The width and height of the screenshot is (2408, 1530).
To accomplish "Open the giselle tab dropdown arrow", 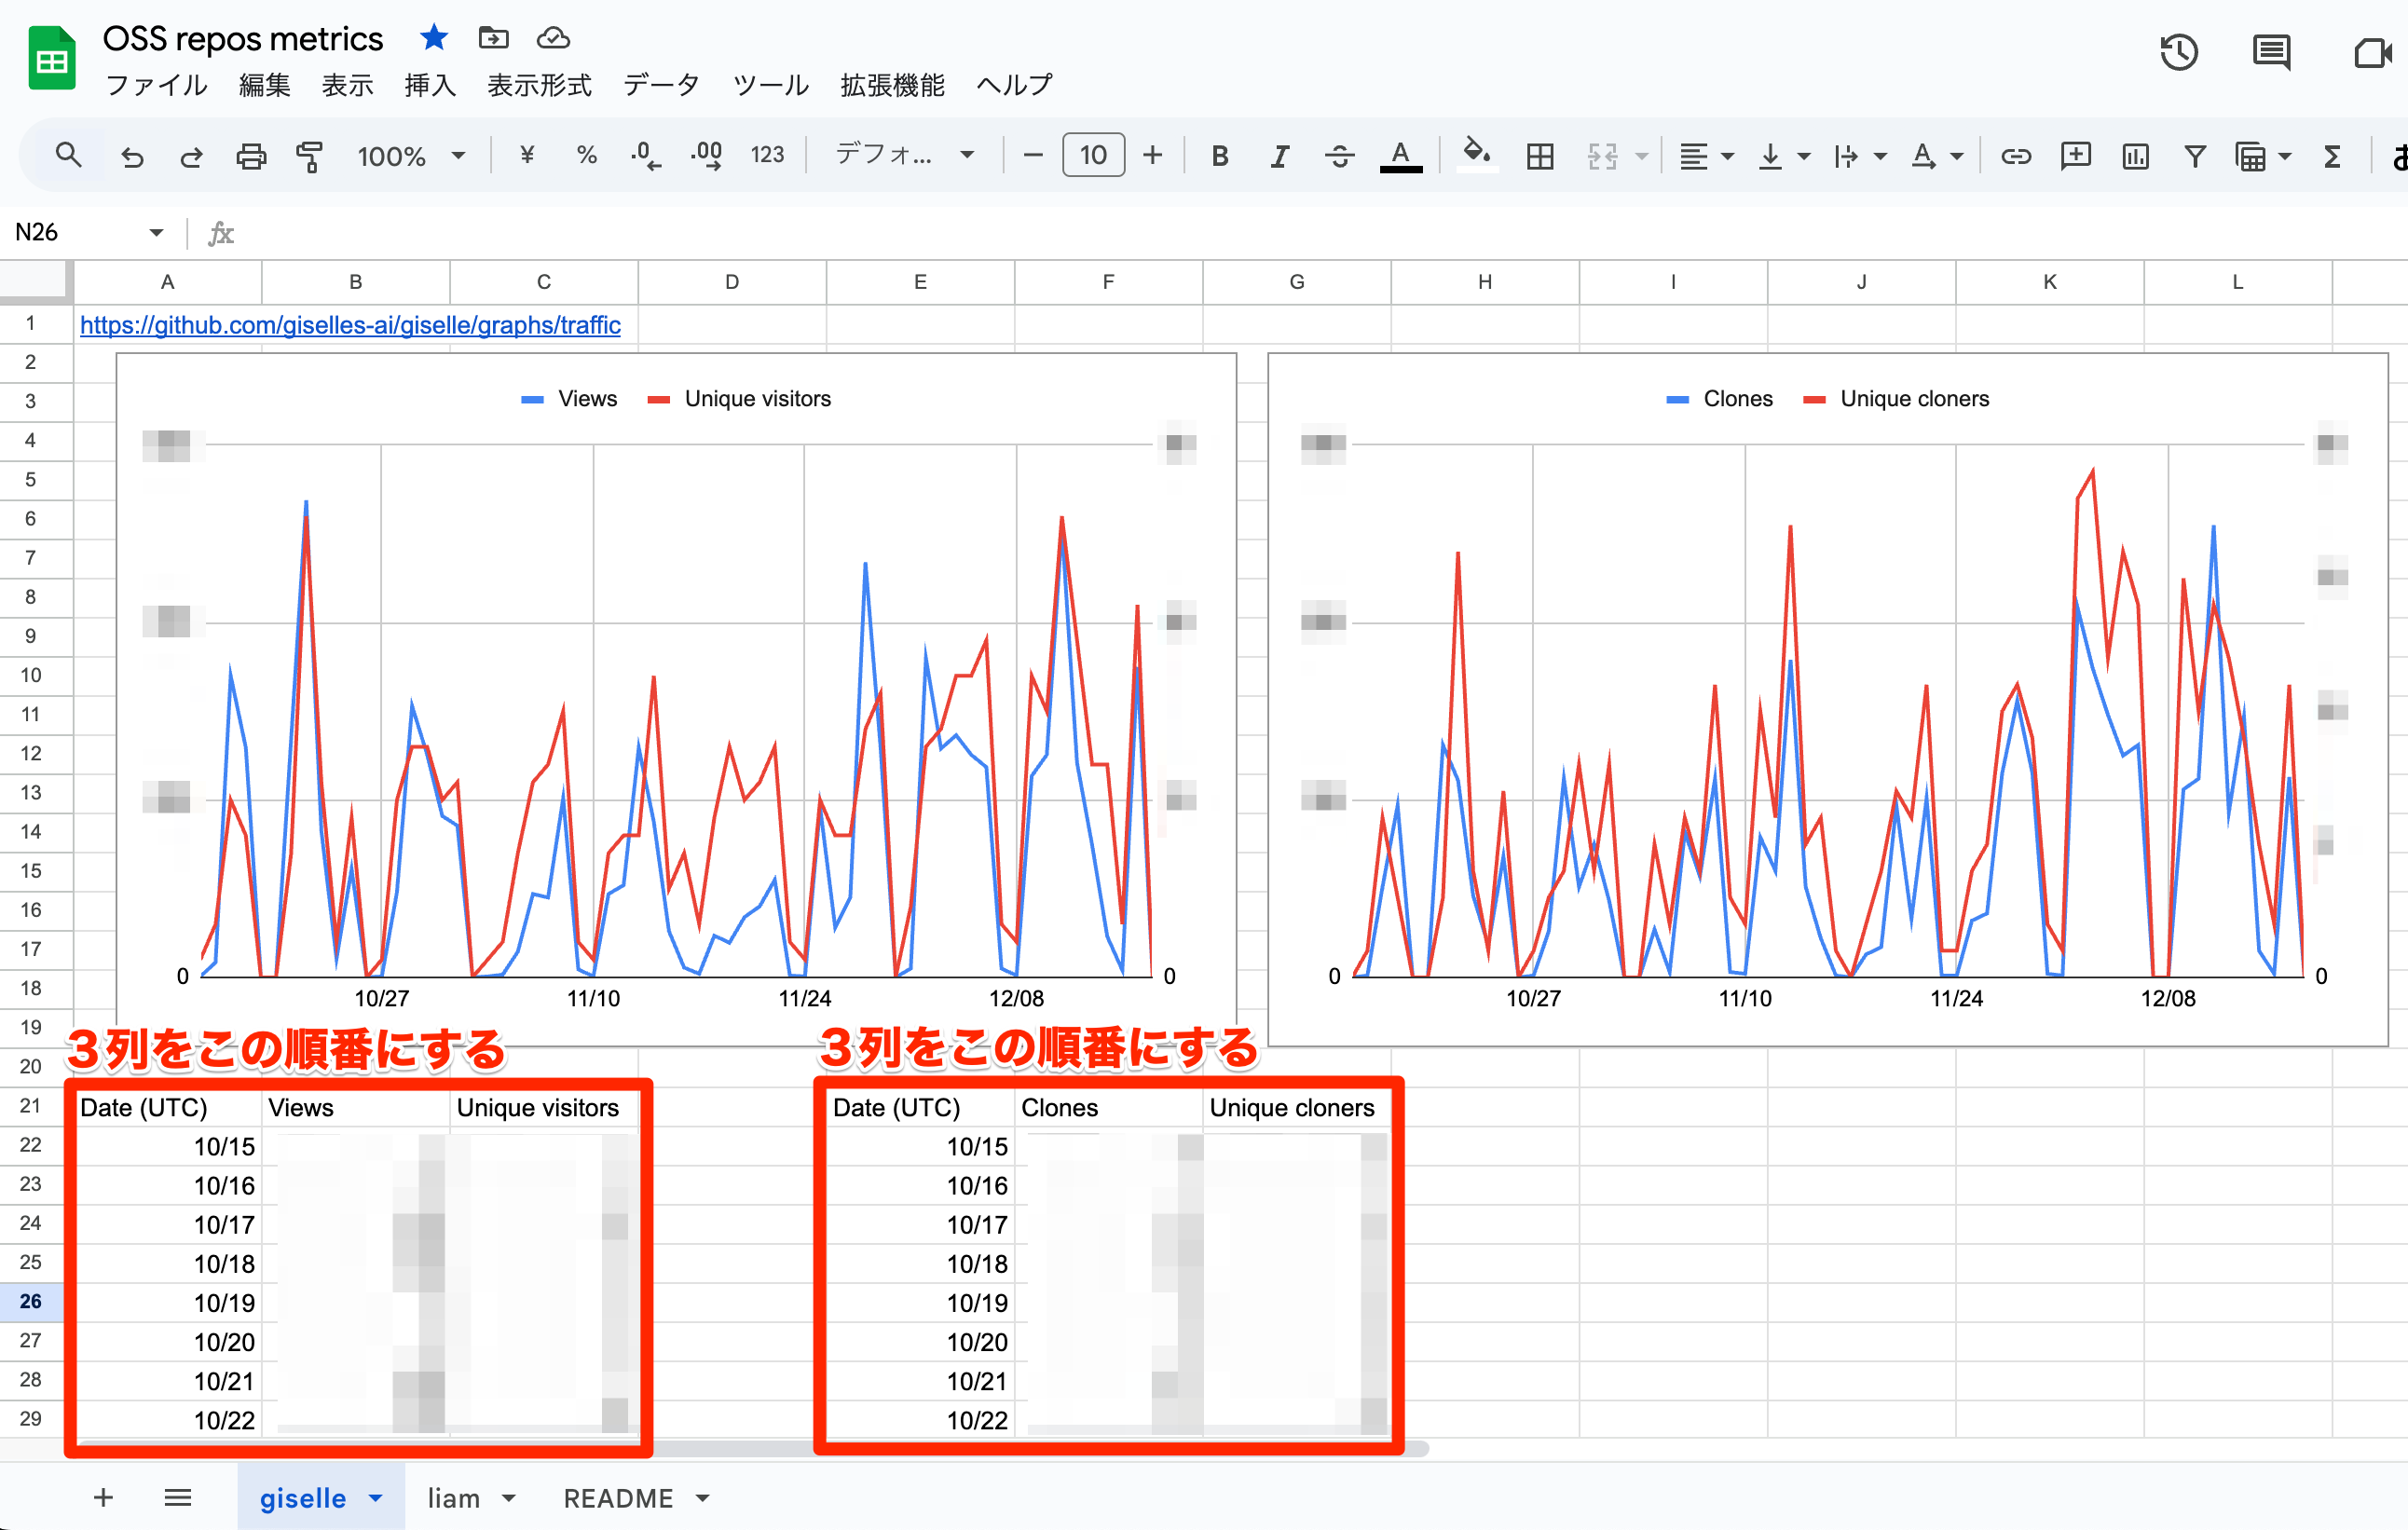I will (x=376, y=1498).
